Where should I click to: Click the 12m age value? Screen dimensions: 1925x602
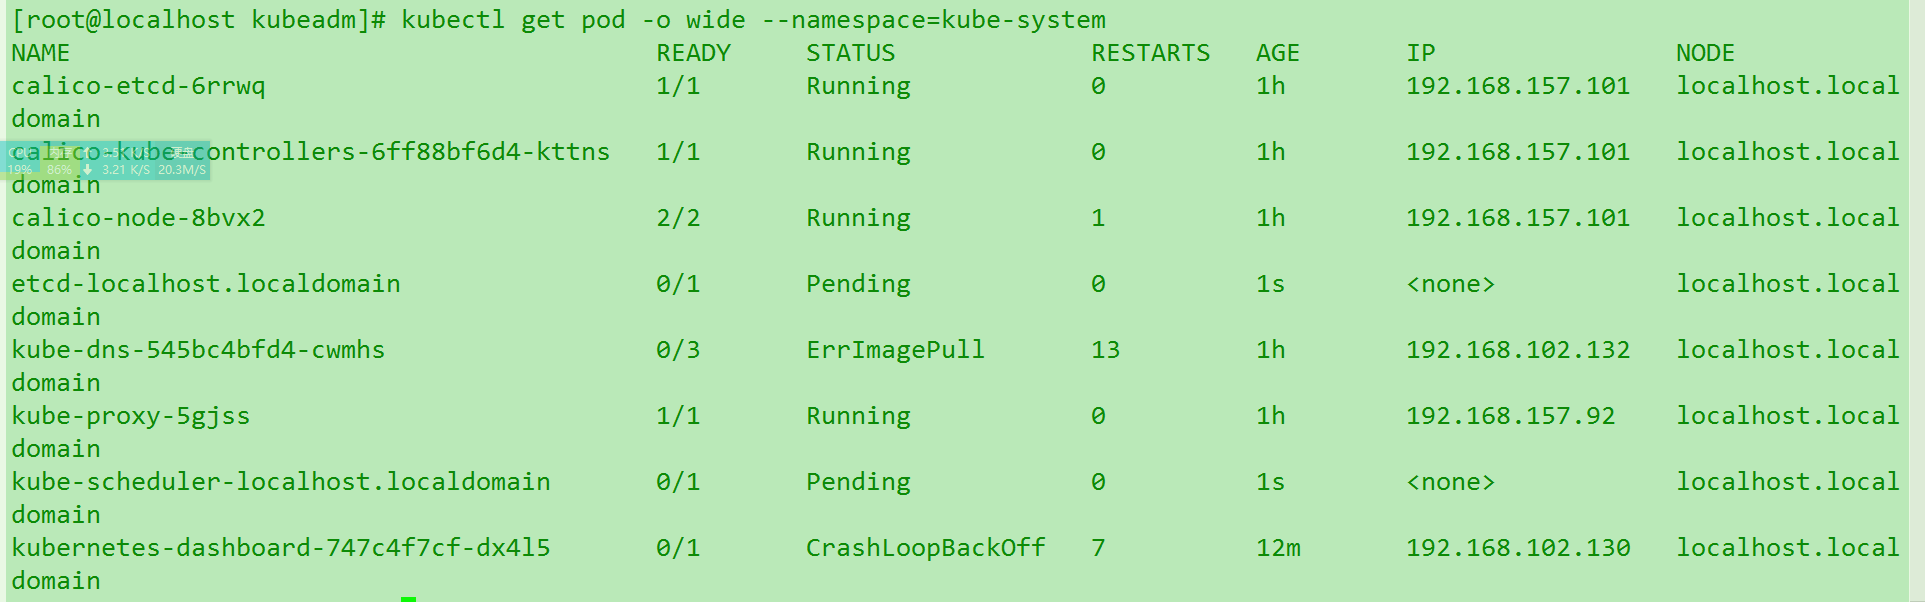point(1278,548)
